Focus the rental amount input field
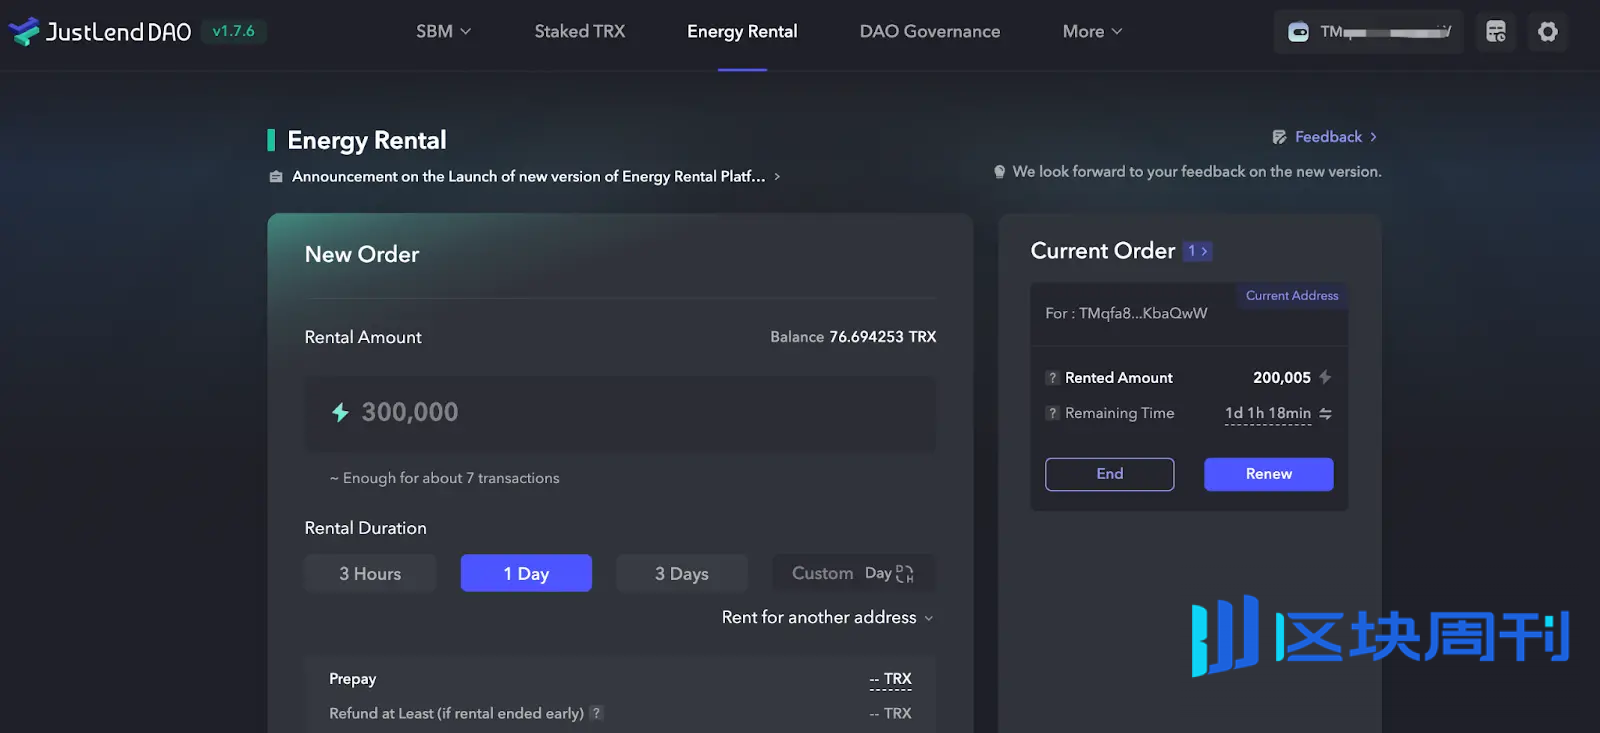Viewport: 1600px width, 733px height. coord(620,413)
